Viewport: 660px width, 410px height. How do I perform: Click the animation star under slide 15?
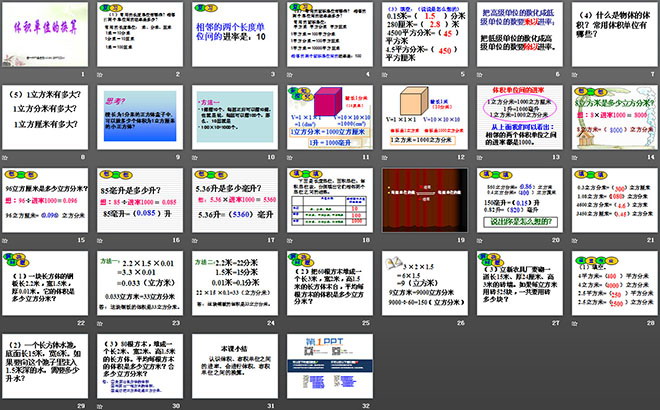(5, 240)
